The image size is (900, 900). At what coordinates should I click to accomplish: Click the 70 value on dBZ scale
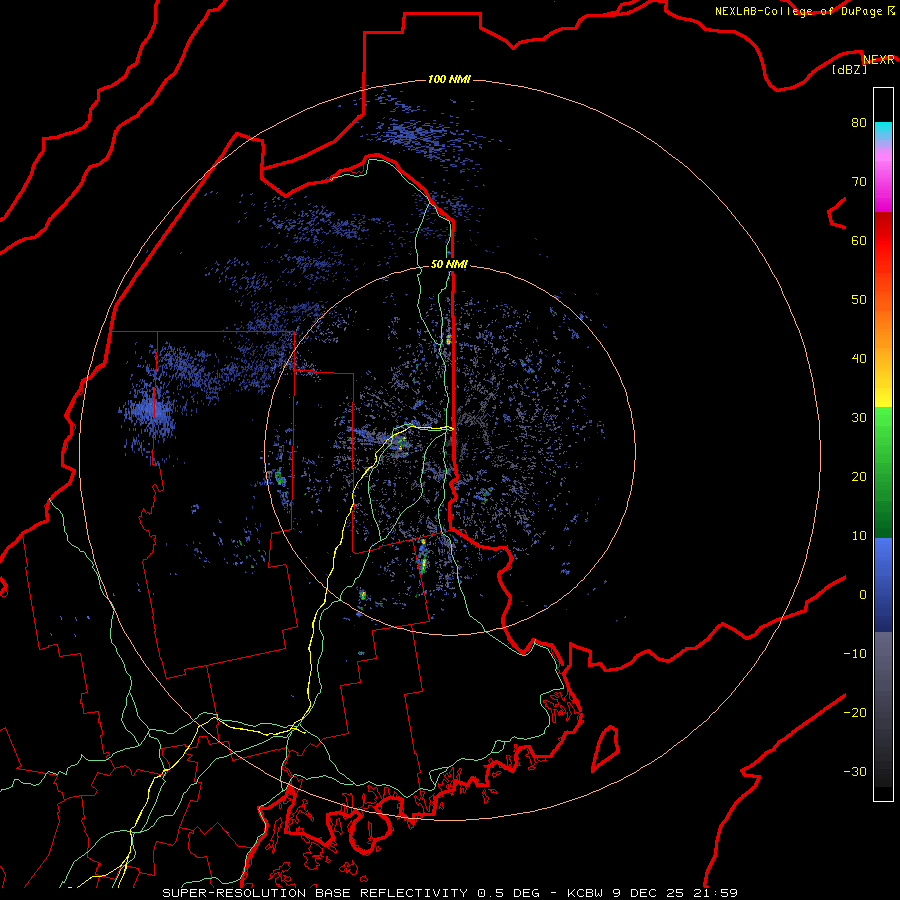pos(859,182)
